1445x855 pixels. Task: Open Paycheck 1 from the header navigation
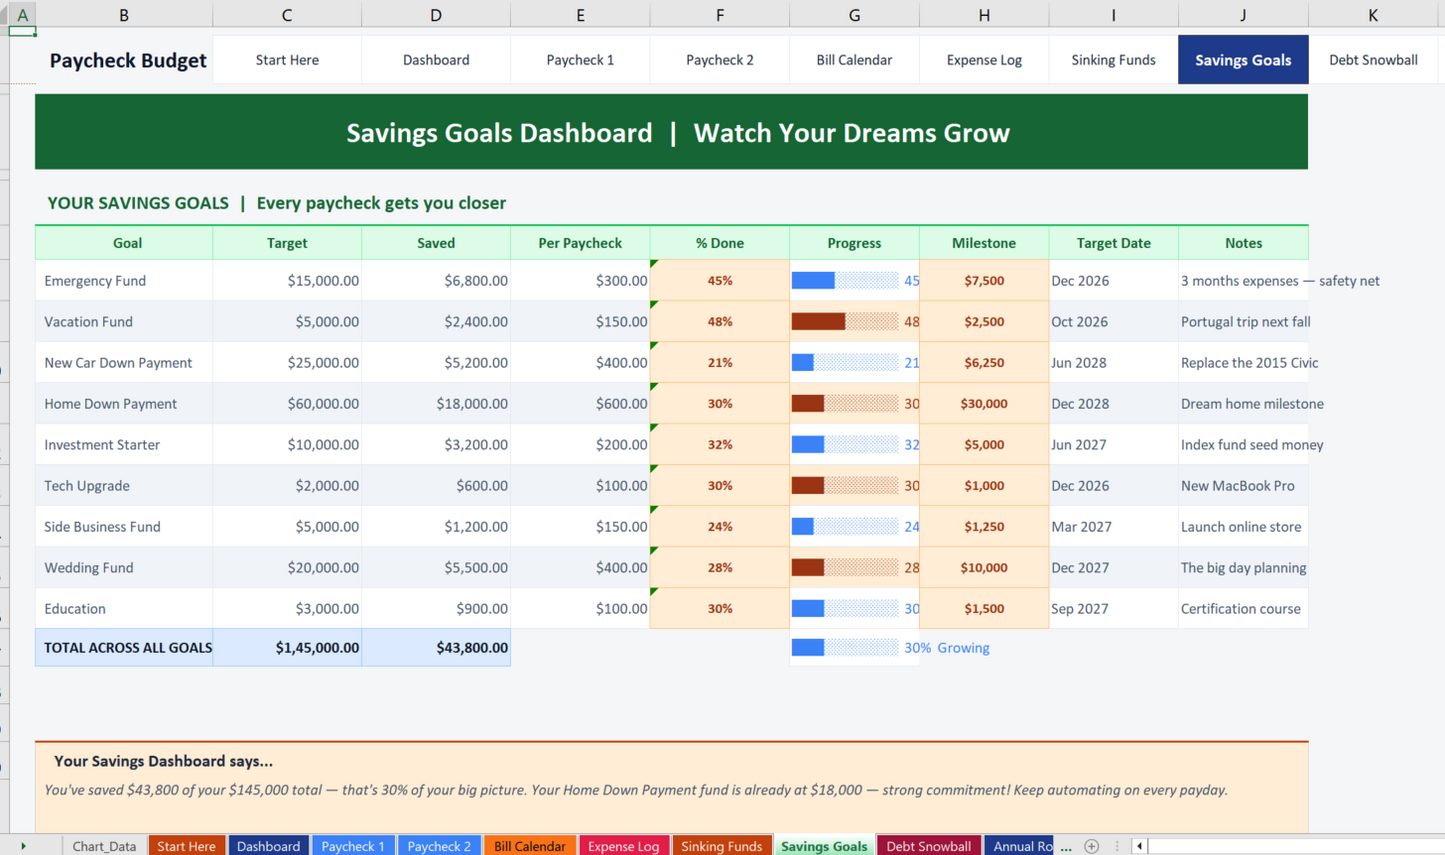580,60
